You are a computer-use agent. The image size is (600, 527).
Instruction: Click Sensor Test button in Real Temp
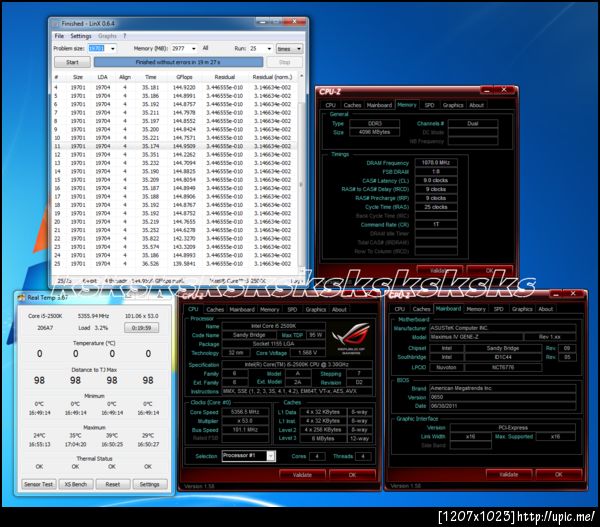pos(38,484)
